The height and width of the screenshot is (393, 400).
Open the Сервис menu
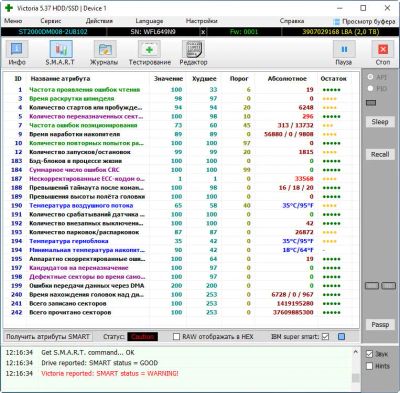coord(51,21)
